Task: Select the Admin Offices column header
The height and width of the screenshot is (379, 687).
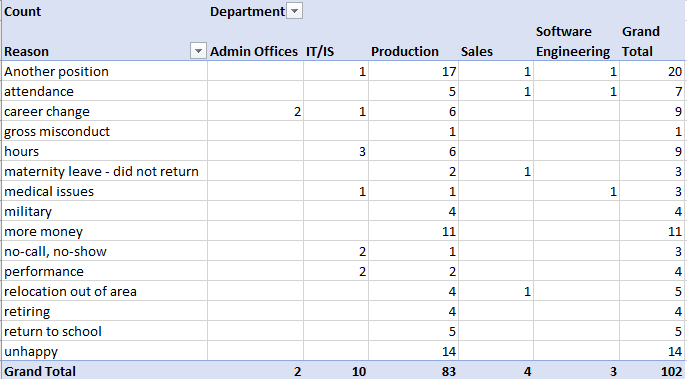Action: (x=255, y=51)
